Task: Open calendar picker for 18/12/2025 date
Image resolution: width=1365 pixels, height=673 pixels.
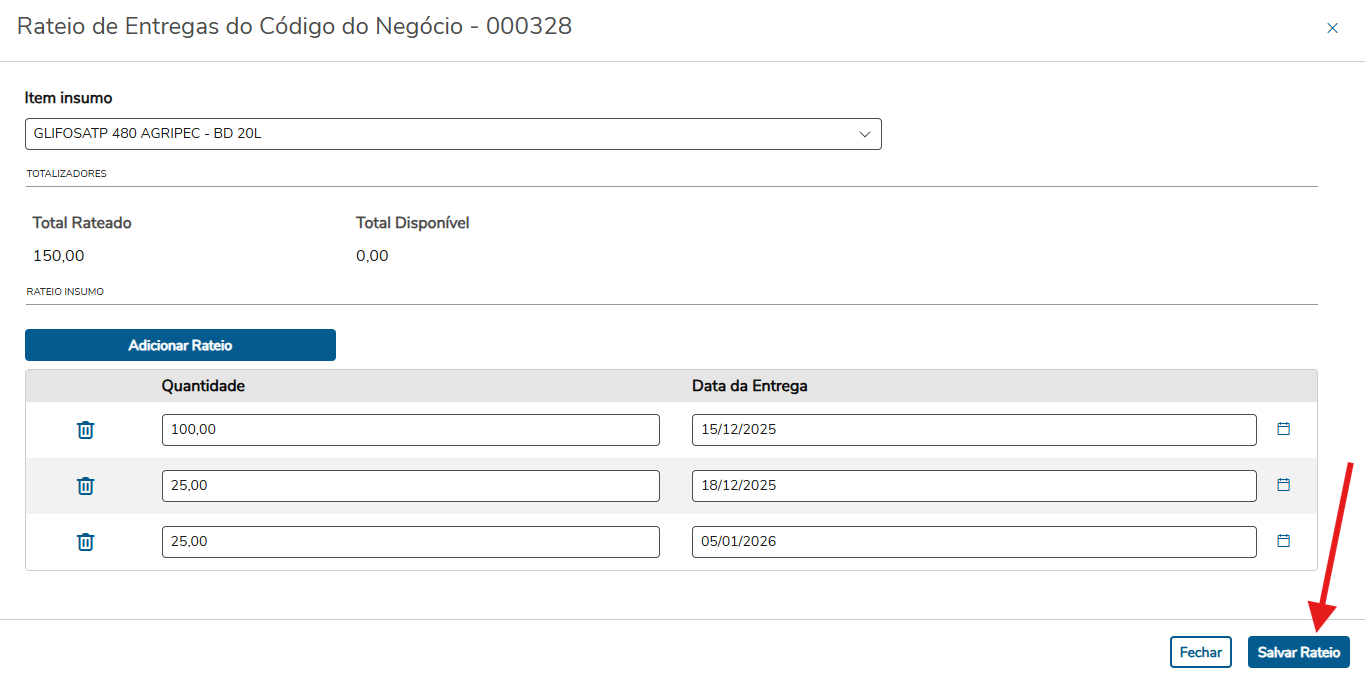Action: click(x=1284, y=485)
